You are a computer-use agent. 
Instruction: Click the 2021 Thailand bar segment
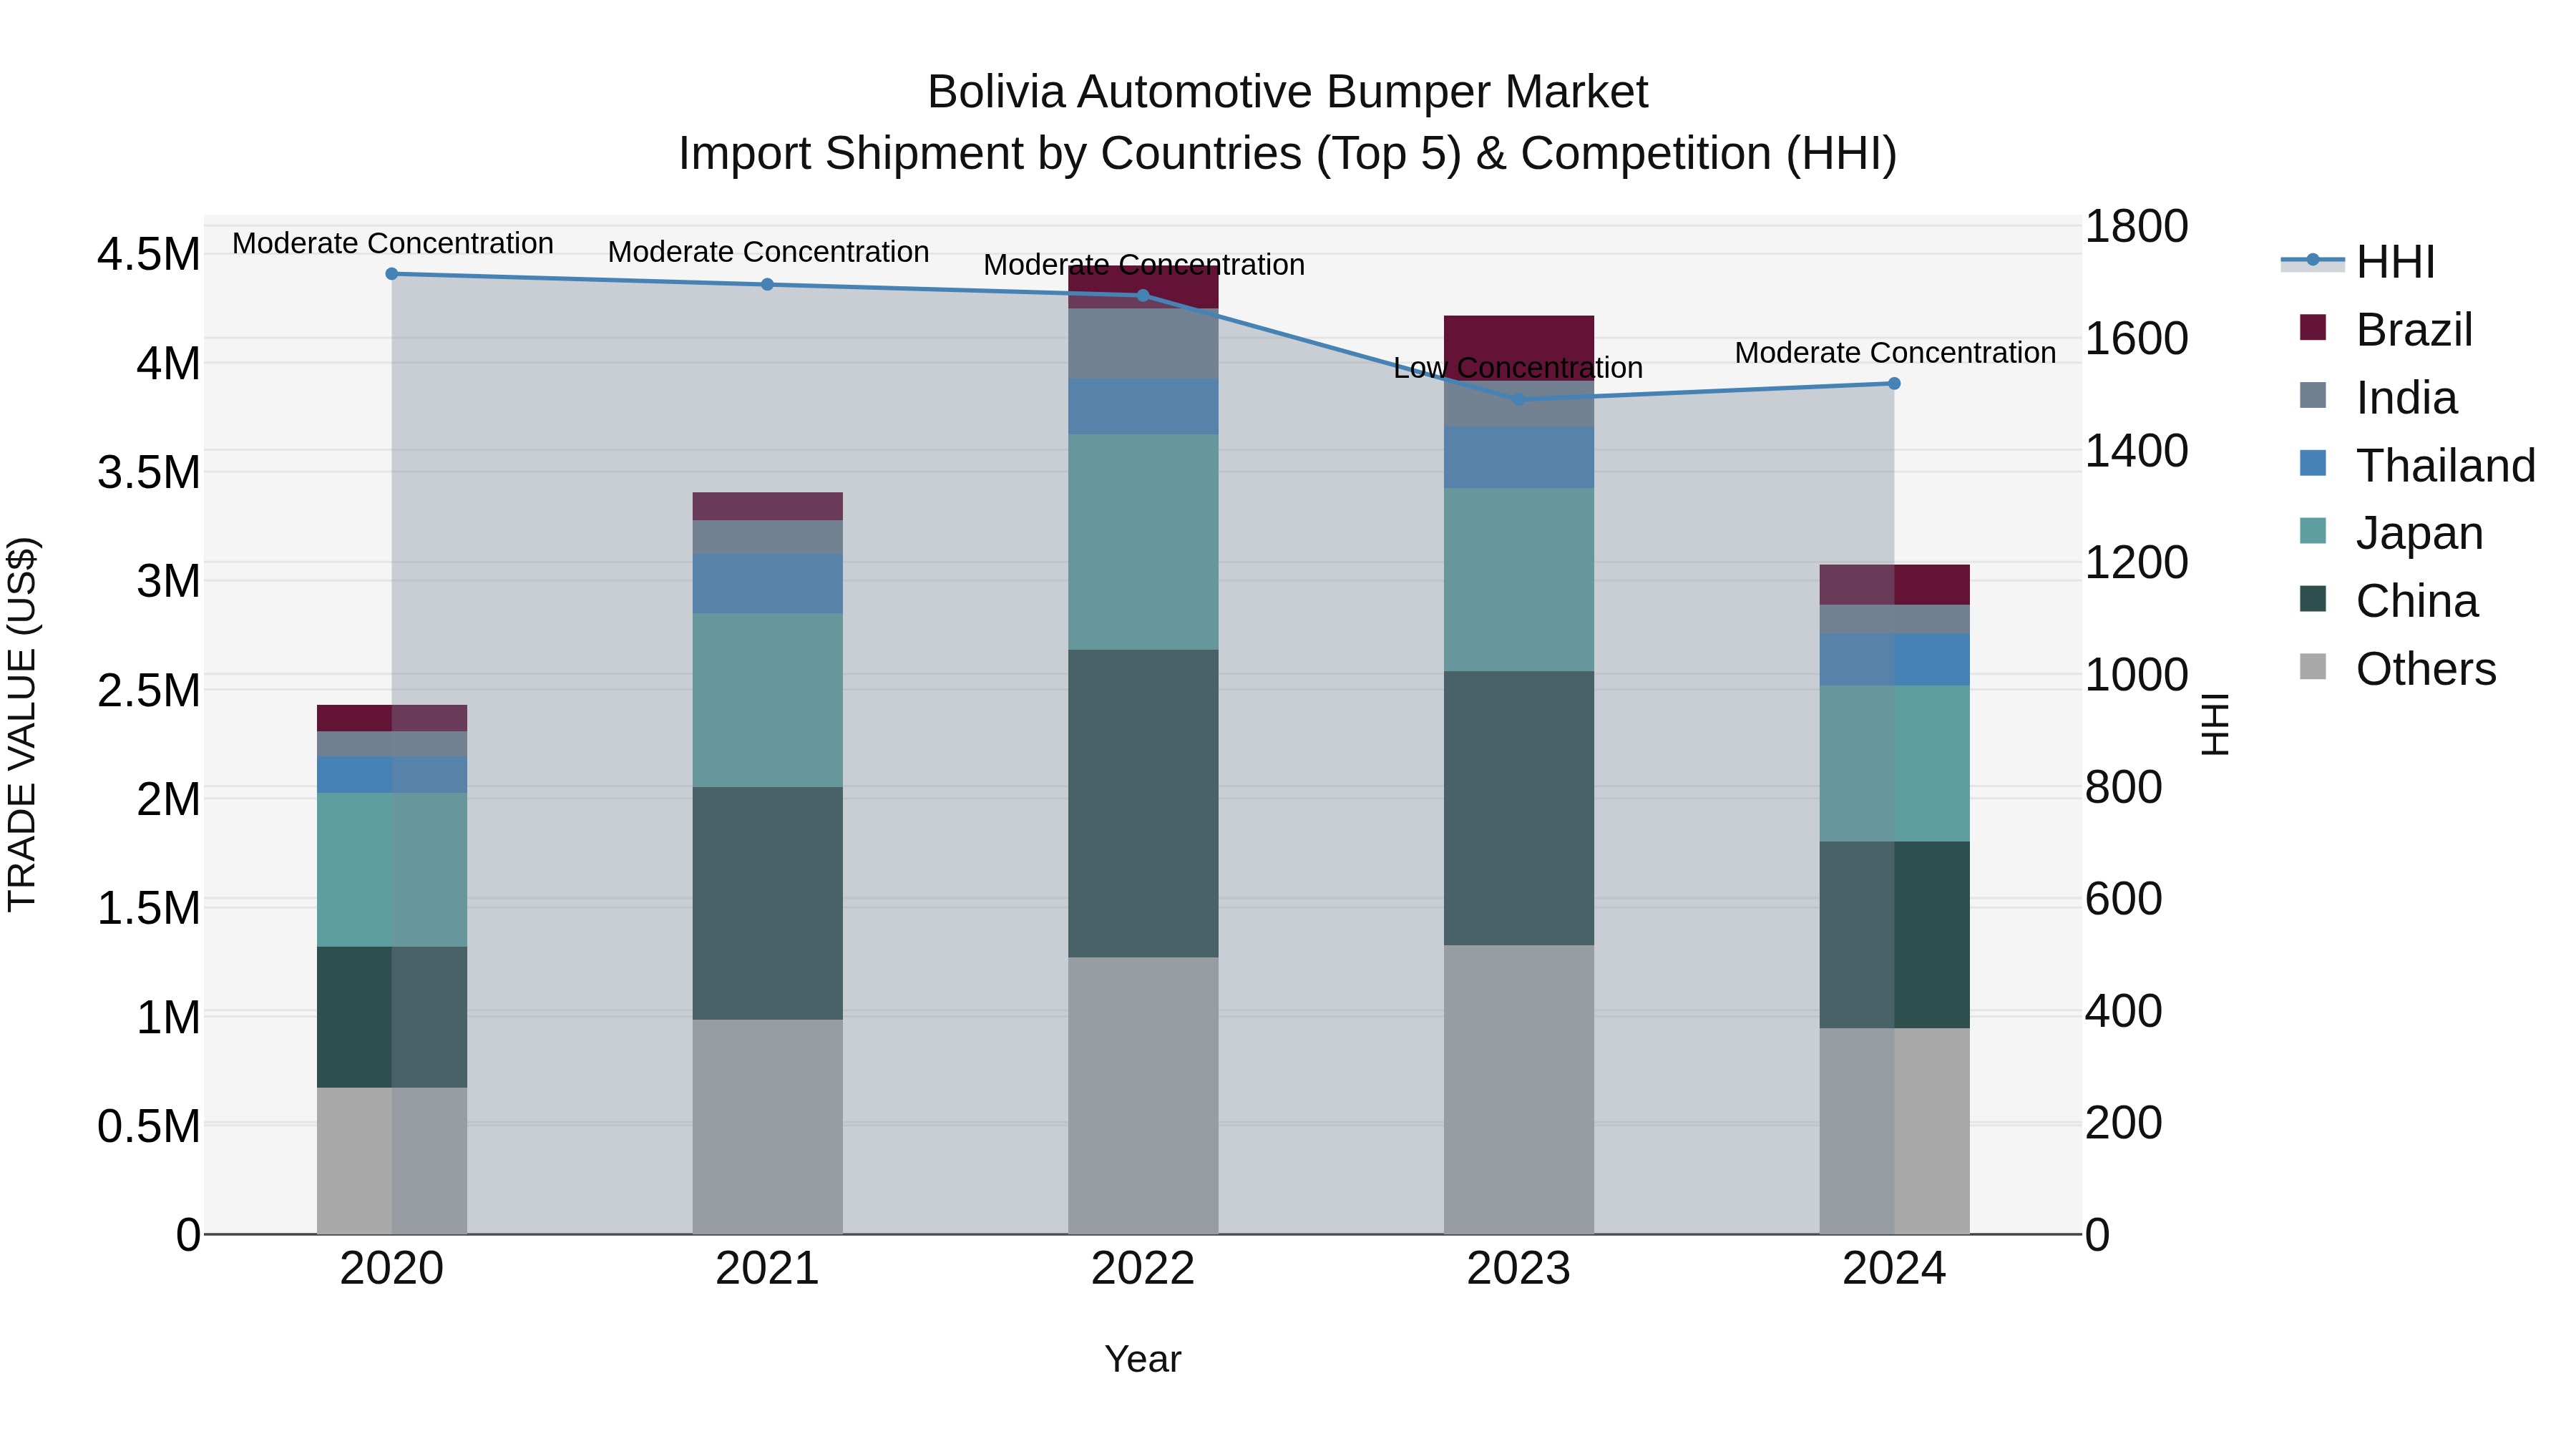tap(768, 584)
